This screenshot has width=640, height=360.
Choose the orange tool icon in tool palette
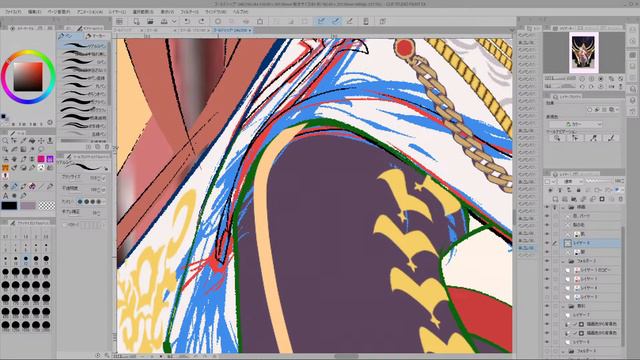click(x=5, y=167)
